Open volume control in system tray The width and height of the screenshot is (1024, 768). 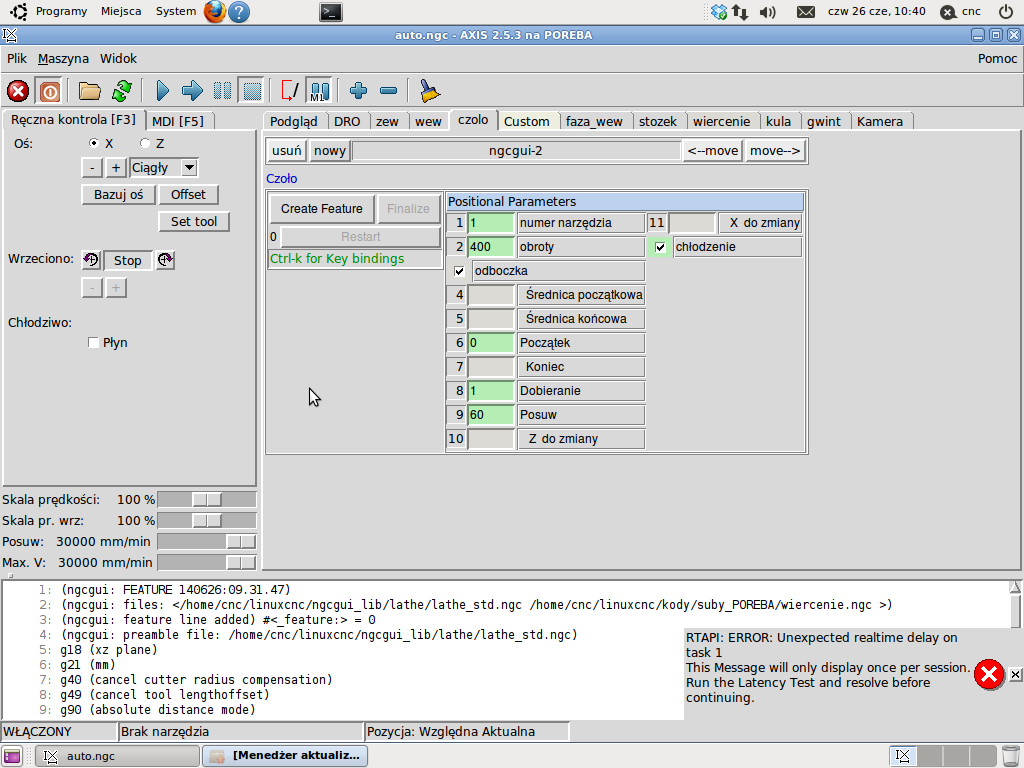coord(768,12)
